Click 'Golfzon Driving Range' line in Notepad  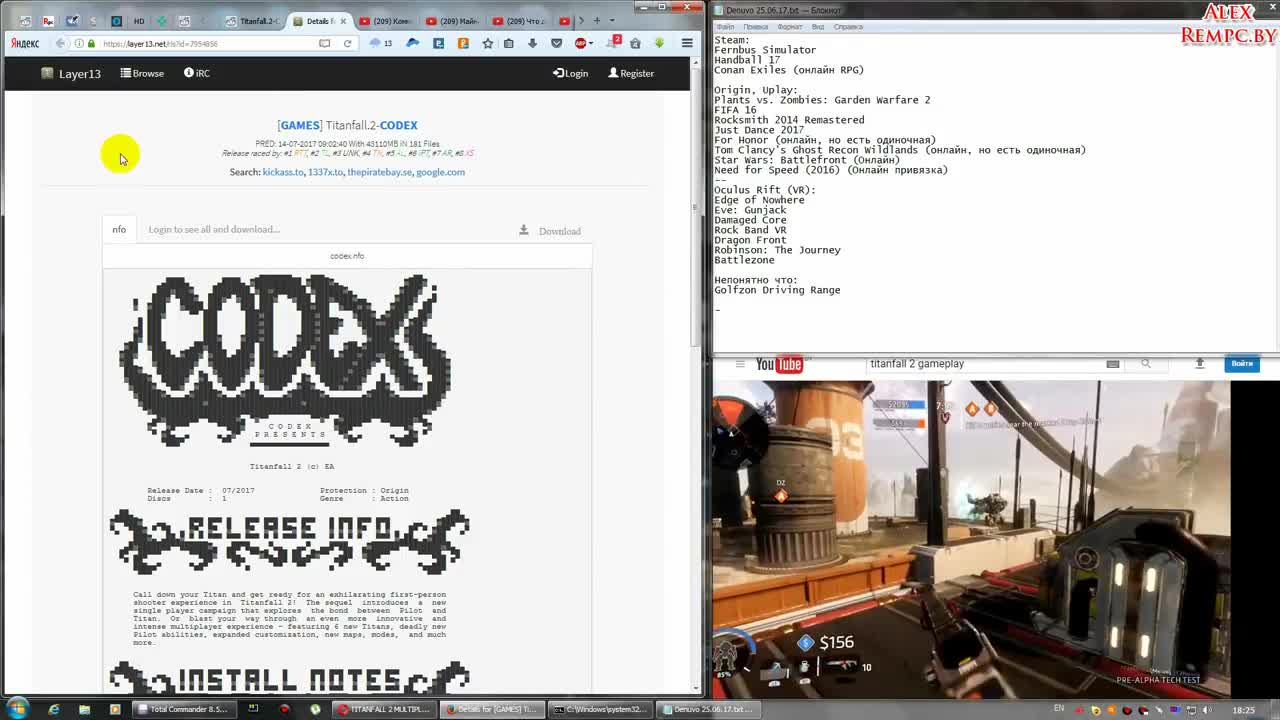tap(777, 290)
